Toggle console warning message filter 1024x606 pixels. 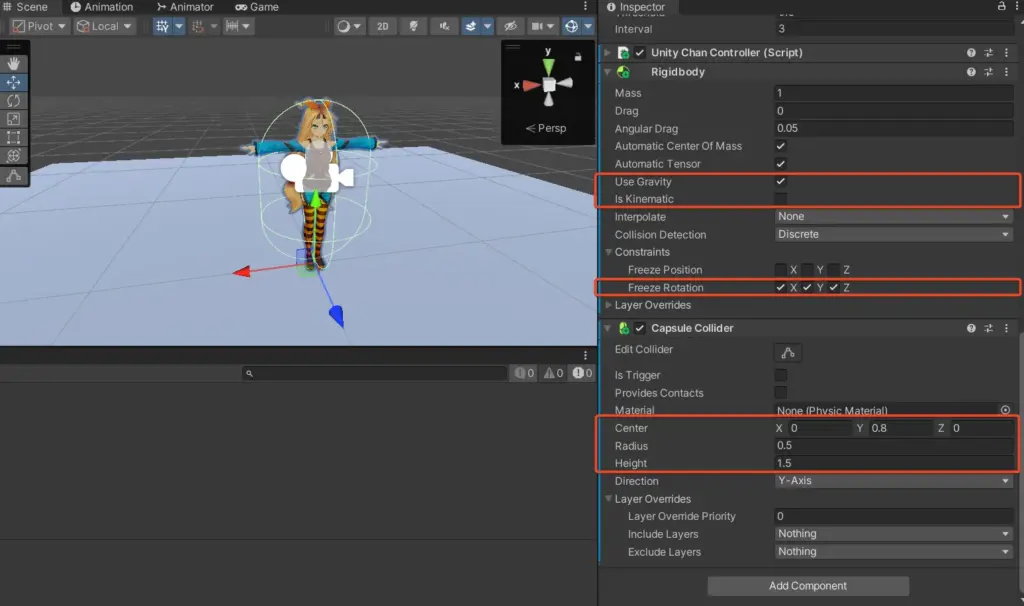[x=554, y=373]
